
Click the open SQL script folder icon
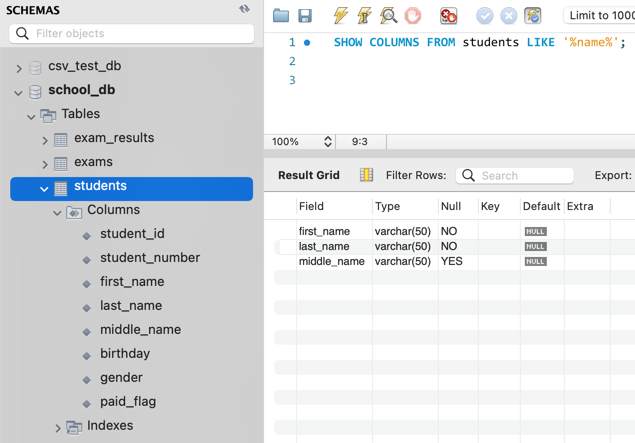tap(281, 16)
